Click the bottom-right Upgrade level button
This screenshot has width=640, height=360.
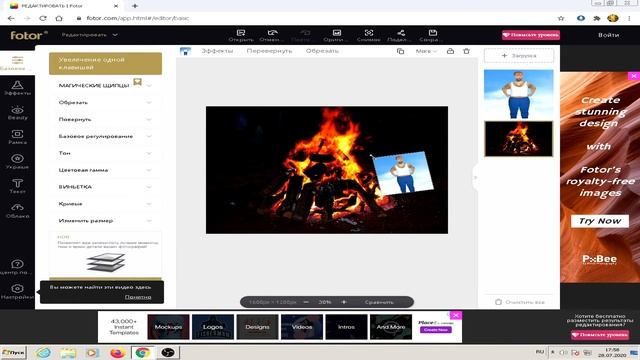click(600, 335)
